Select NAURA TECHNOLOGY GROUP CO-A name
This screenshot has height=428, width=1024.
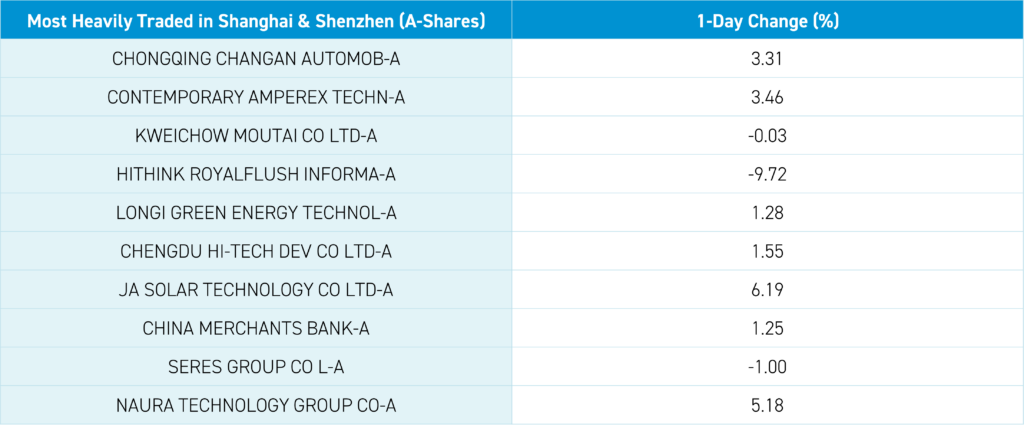point(256,405)
